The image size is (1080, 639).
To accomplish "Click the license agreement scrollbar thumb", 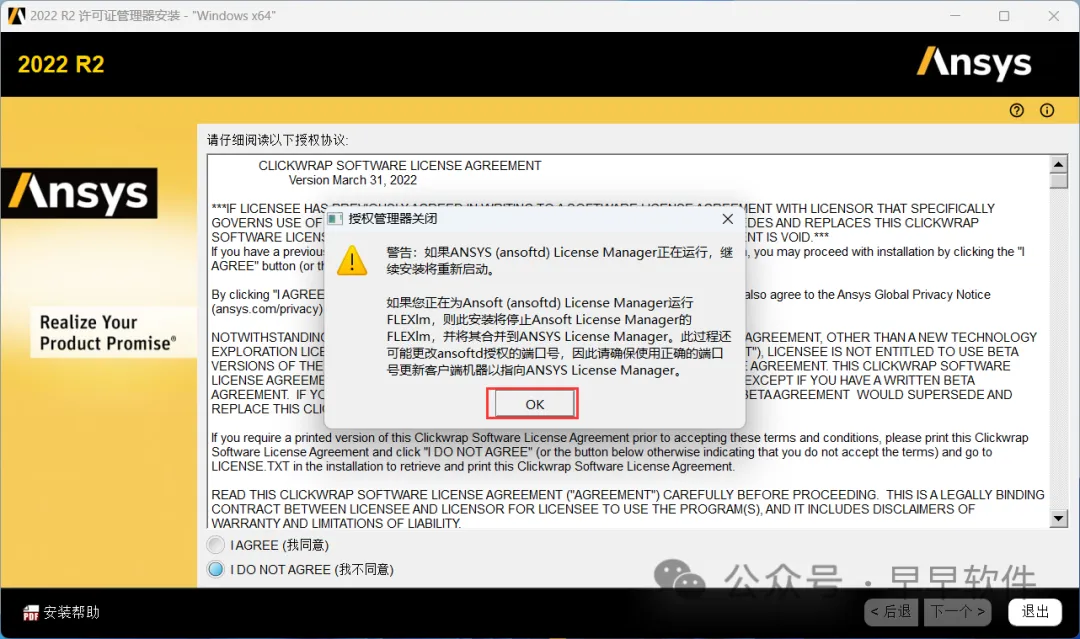I will click(x=1059, y=180).
